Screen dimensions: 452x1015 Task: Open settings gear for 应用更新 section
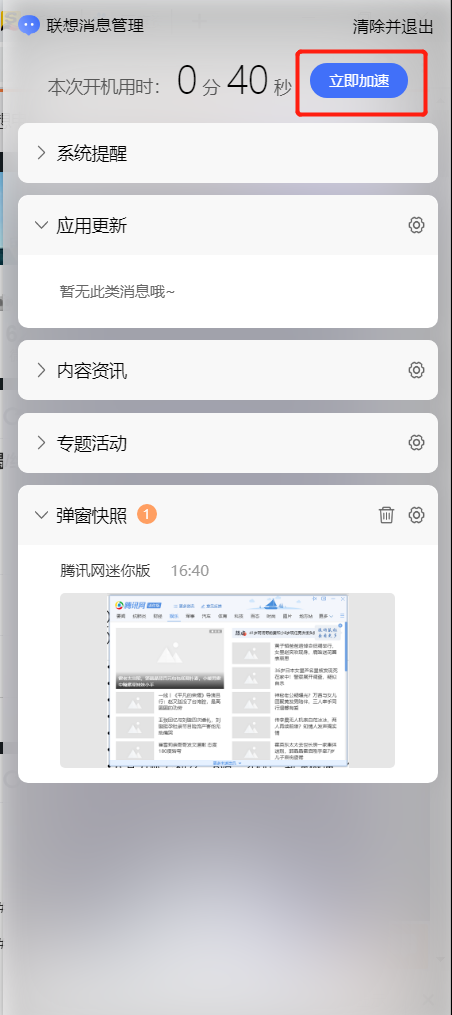(x=416, y=225)
